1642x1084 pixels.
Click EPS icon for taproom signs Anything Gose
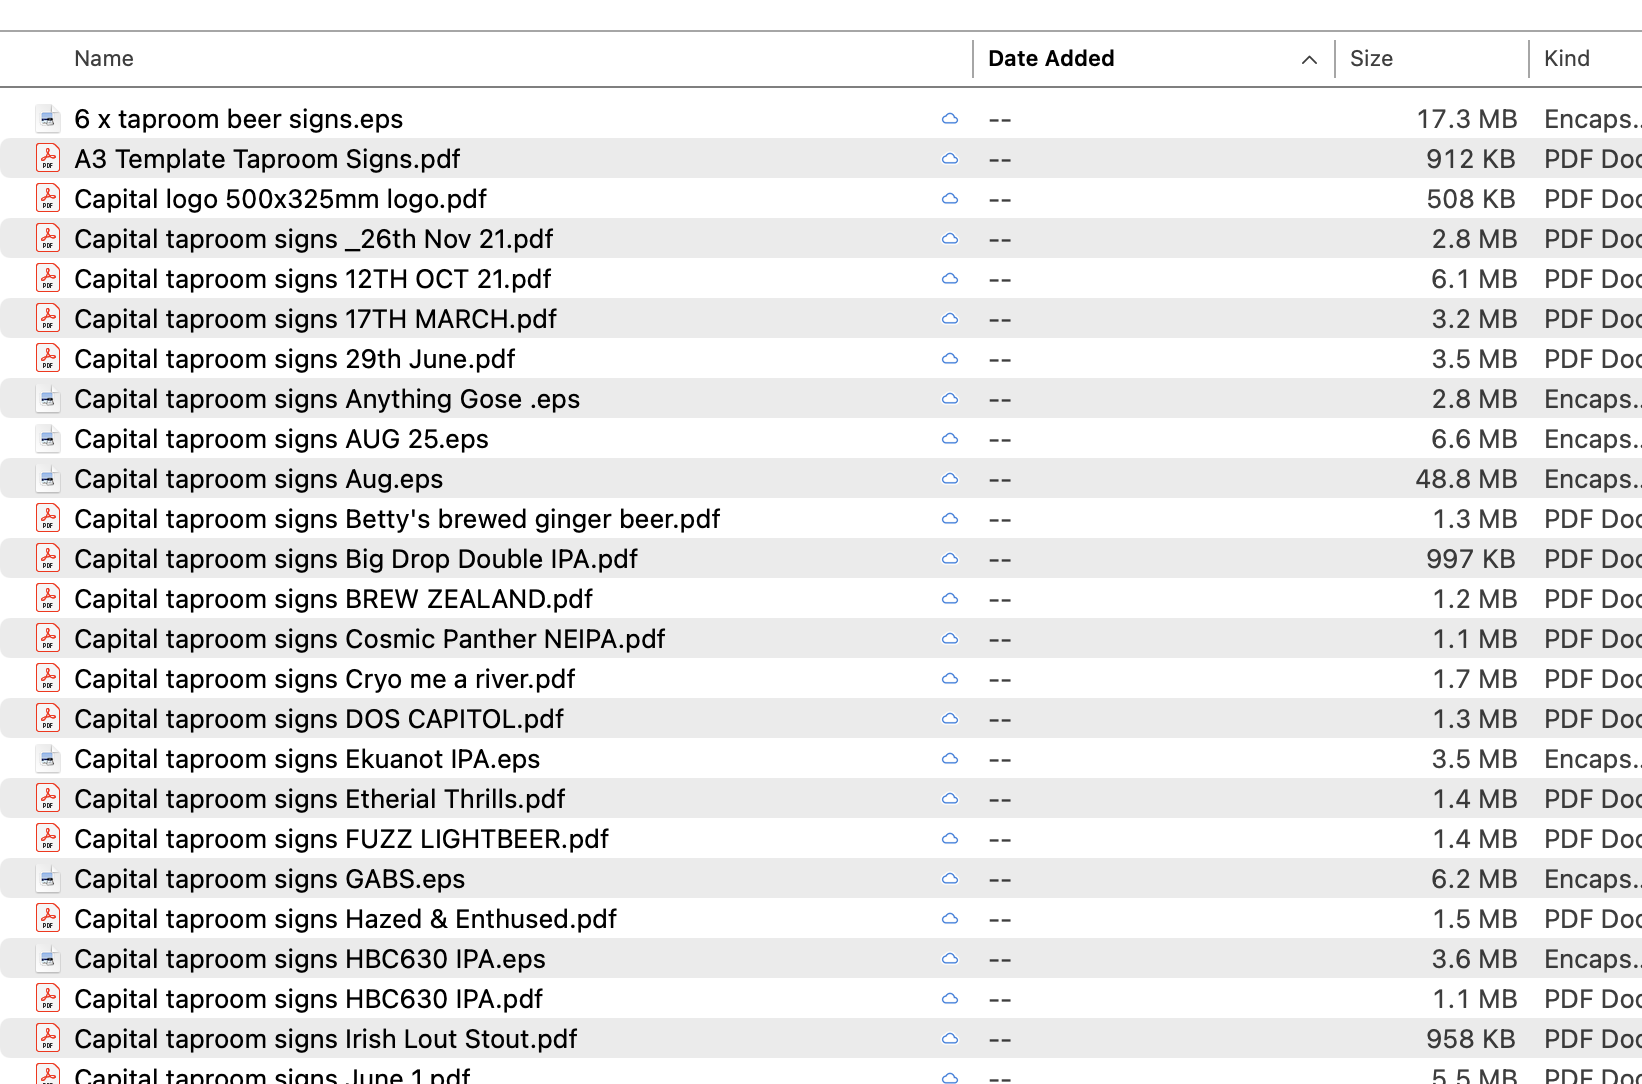48,399
